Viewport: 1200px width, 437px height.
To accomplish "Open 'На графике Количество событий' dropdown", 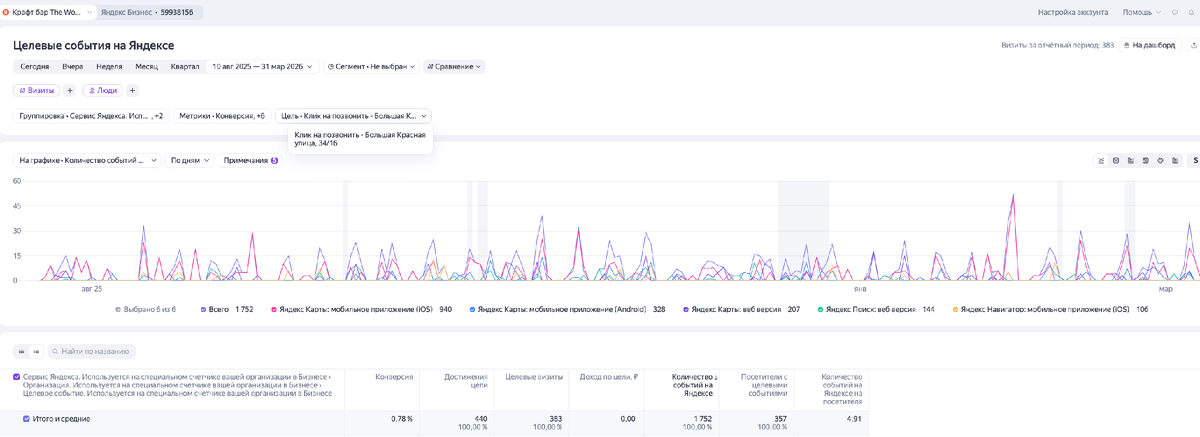I will tap(87, 160).
